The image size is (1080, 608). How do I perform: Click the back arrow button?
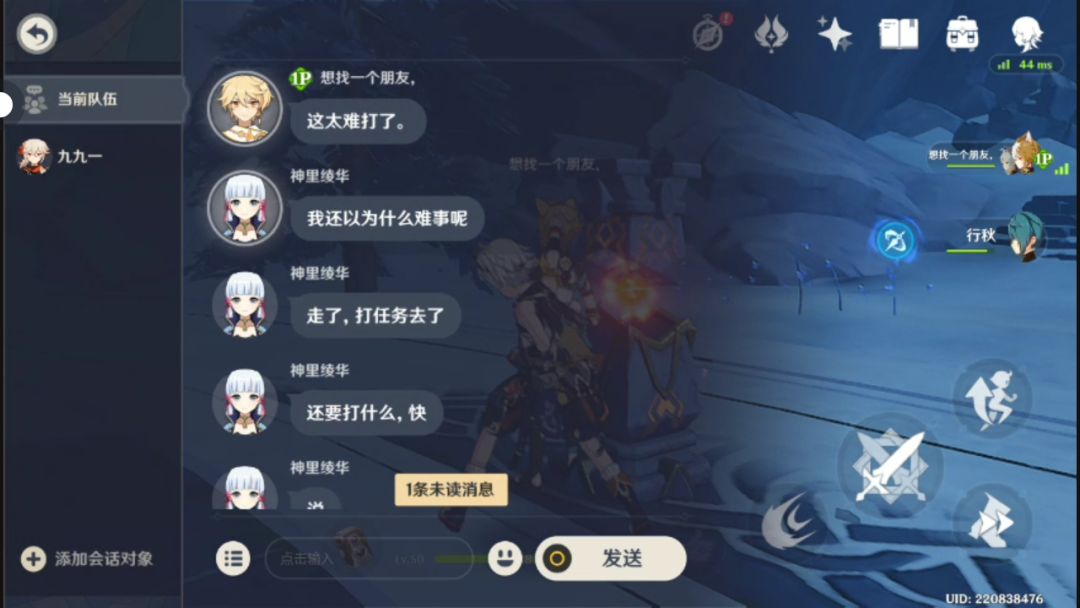pos(37,34)
